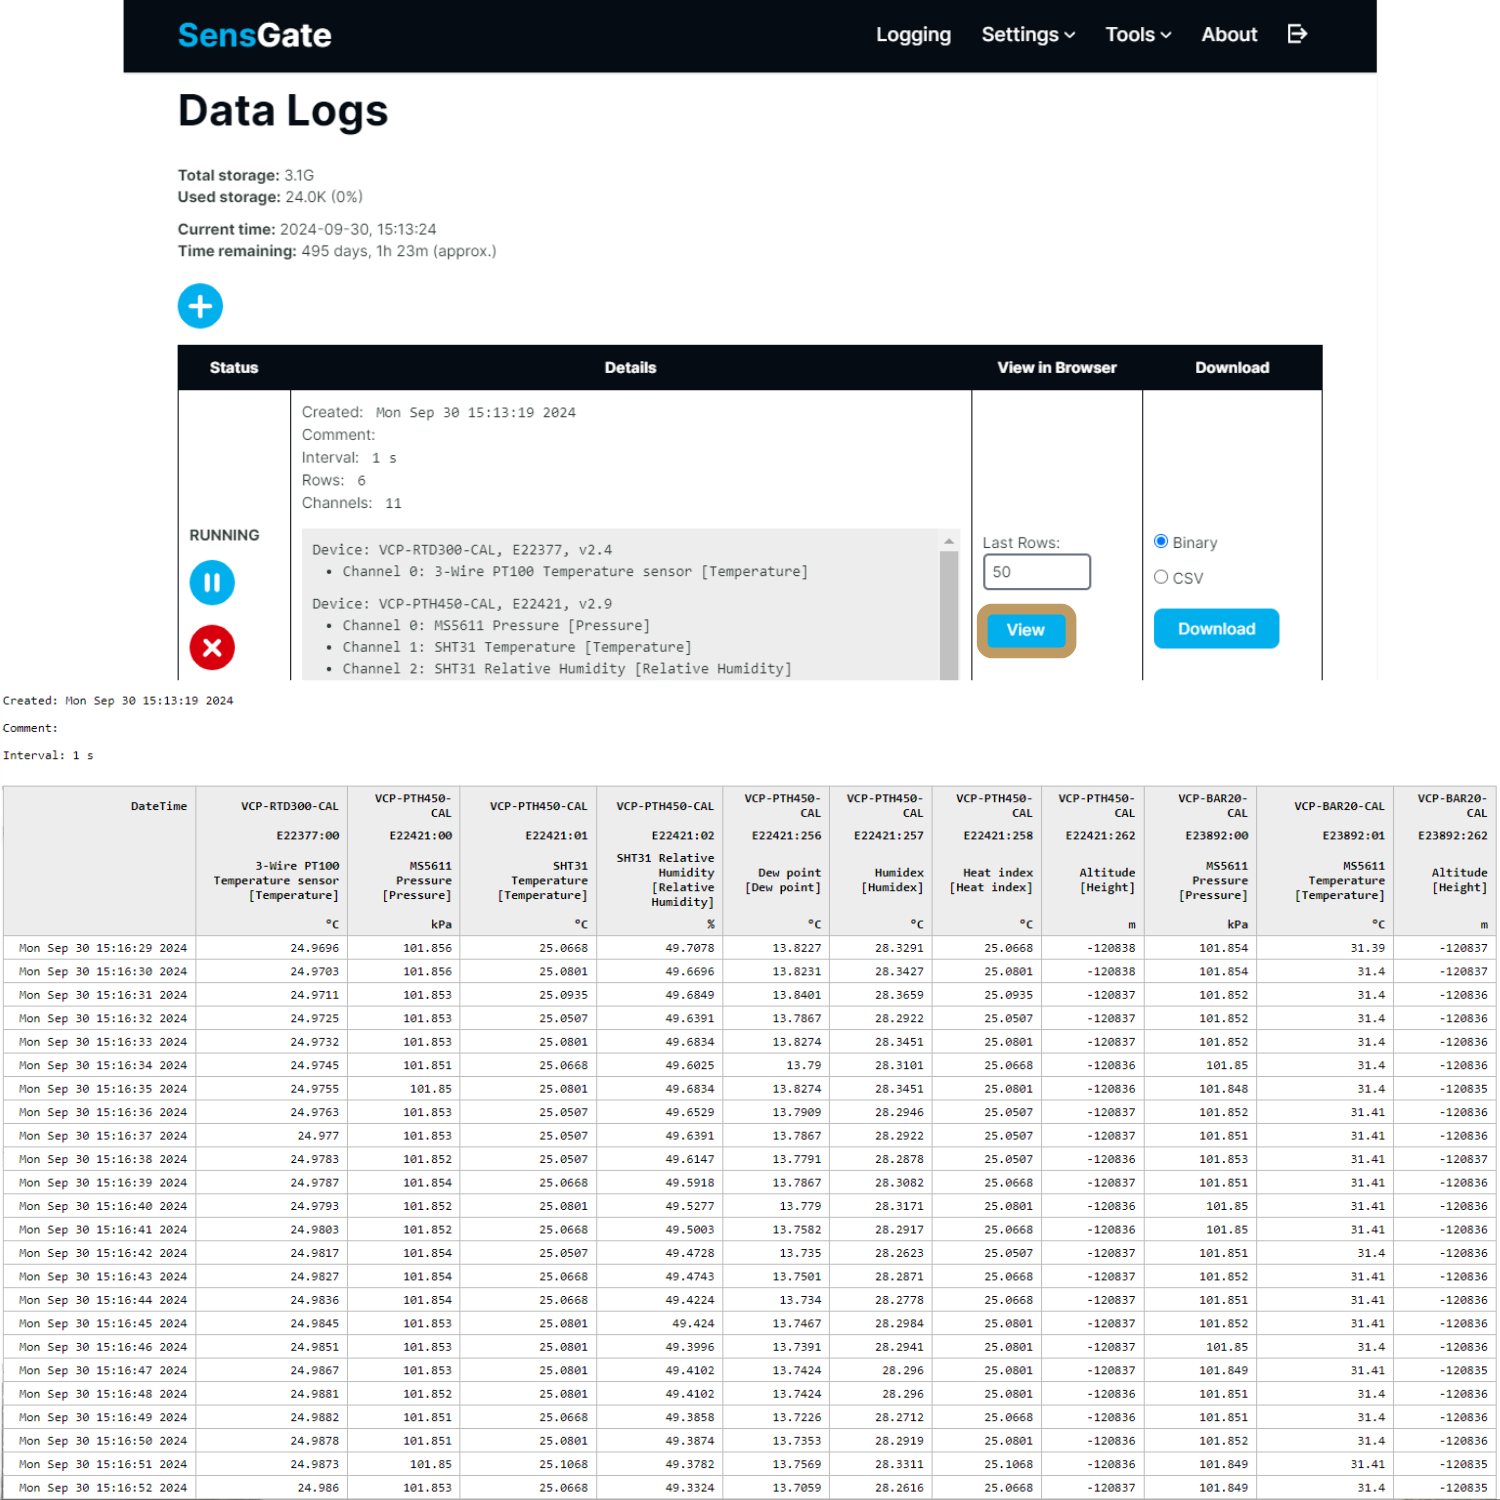This screenshot has width=1500, height=1500.
Task: Stop the log with red X button
Action: coord(212,647)
